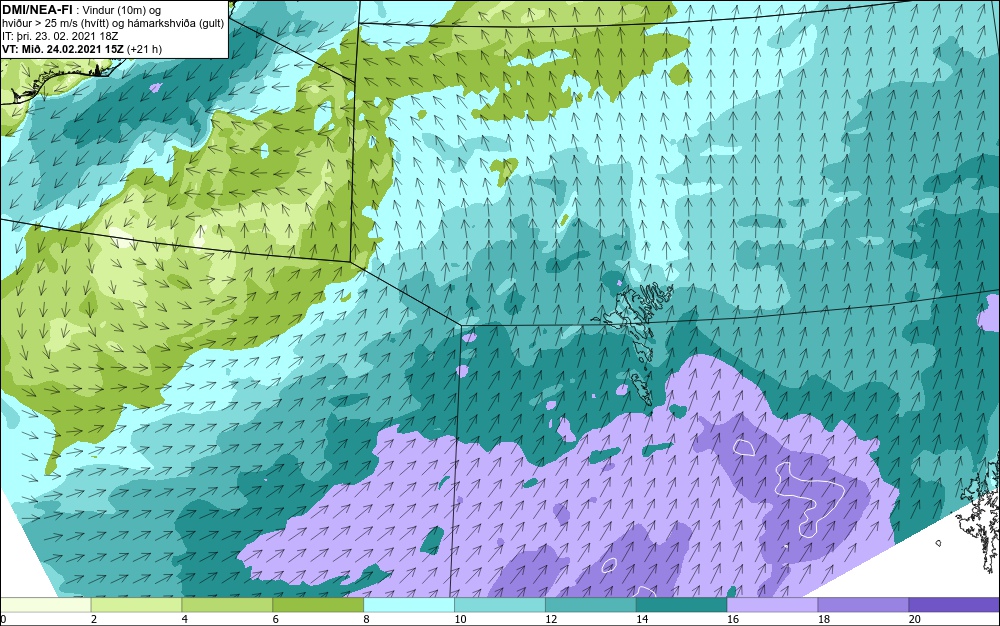The image size is (1000, 626).
Task: Click the legend label "14"
Action: tap(642, 619)
